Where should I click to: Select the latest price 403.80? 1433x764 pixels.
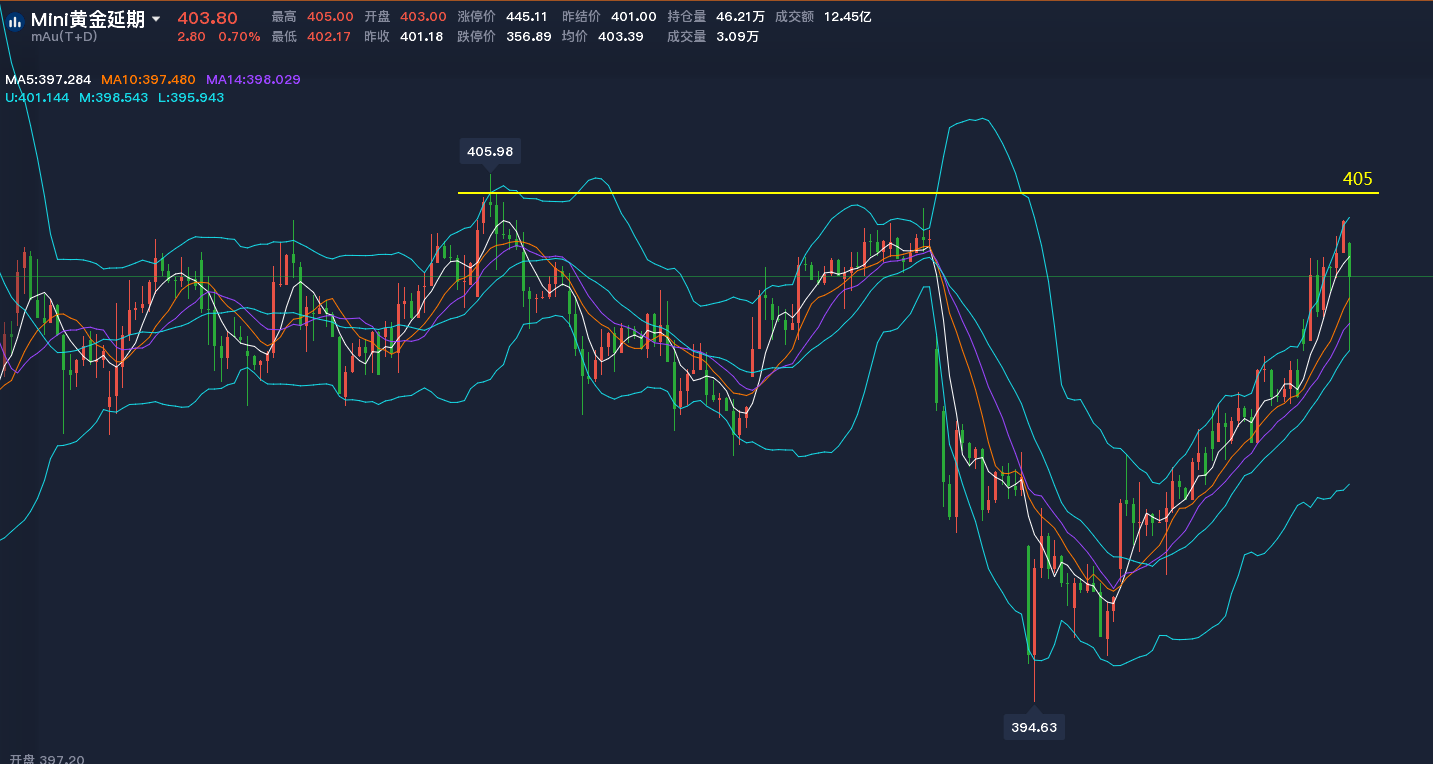(x=208, y=18)
